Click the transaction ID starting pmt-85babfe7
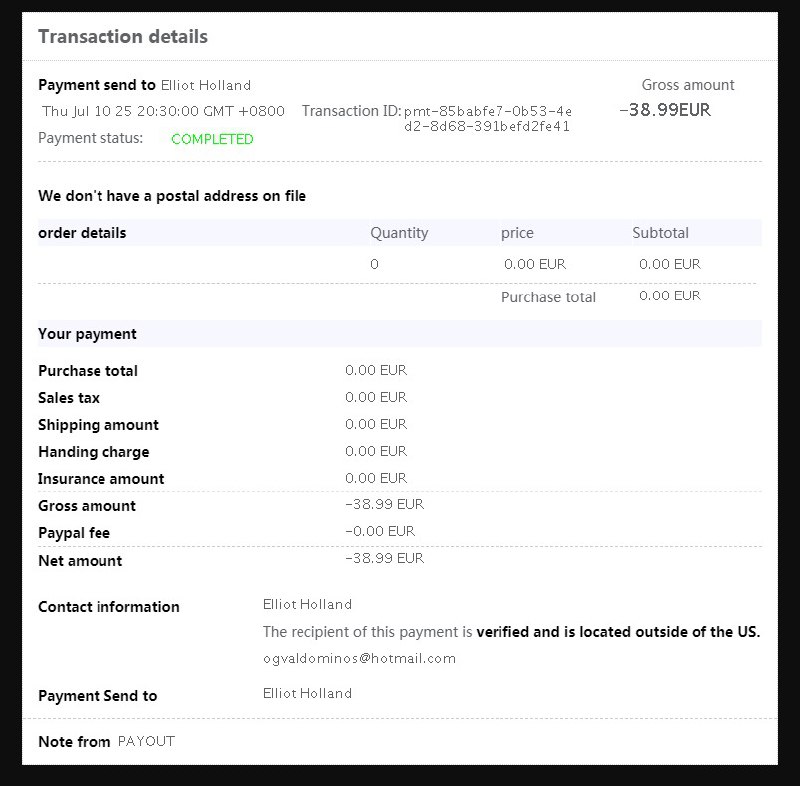This screenshot has height=786, width=800. pos(487,118)
